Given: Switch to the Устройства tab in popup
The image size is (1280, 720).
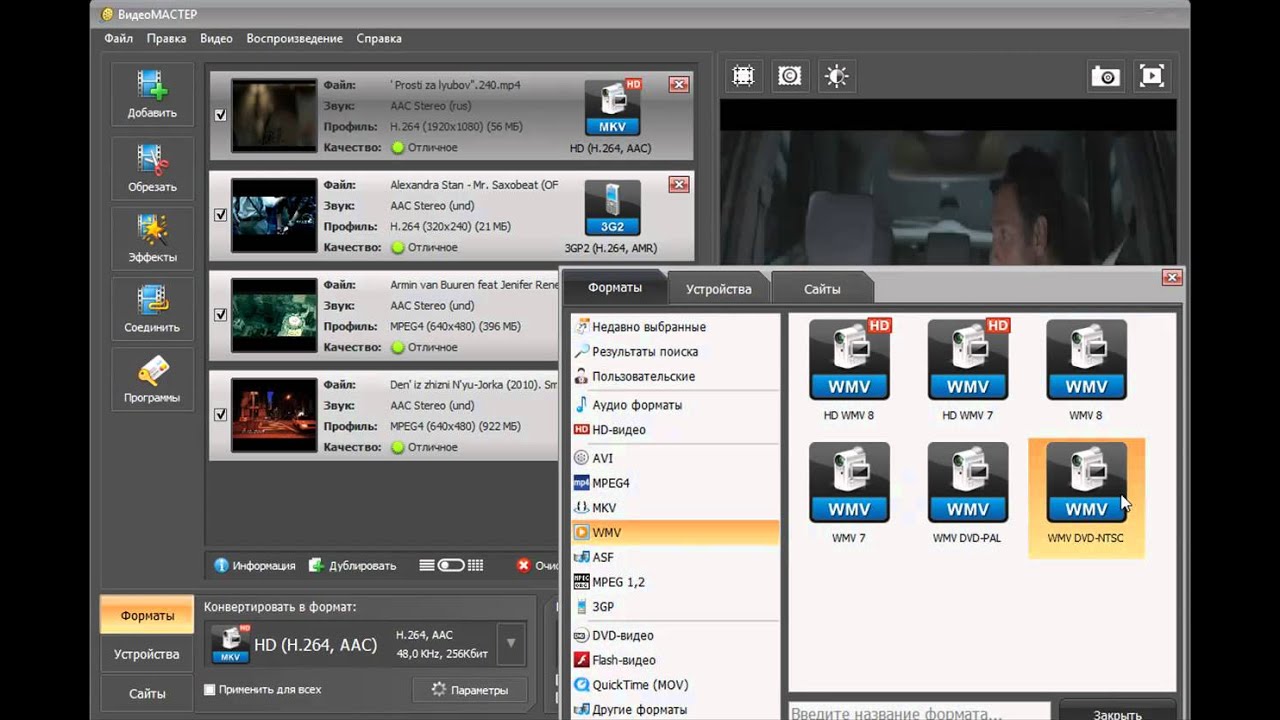Looking at the screenshot, I should click(718, 289).
